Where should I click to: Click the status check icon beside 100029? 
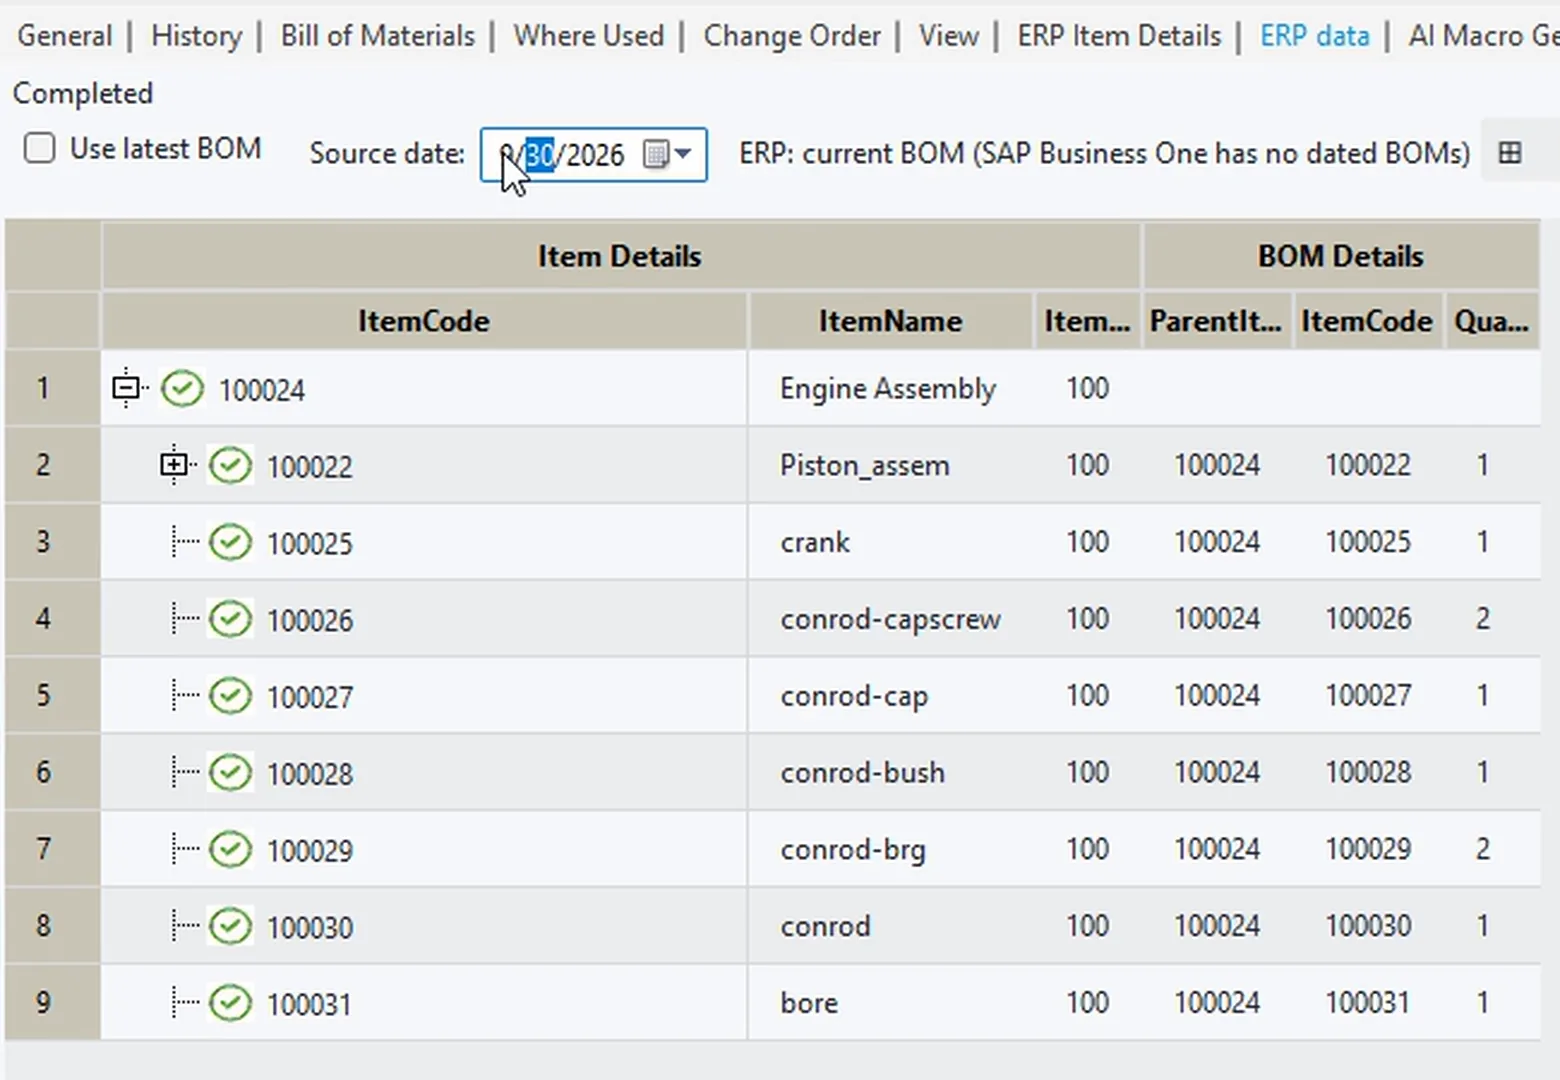click(x=230, y=850)
